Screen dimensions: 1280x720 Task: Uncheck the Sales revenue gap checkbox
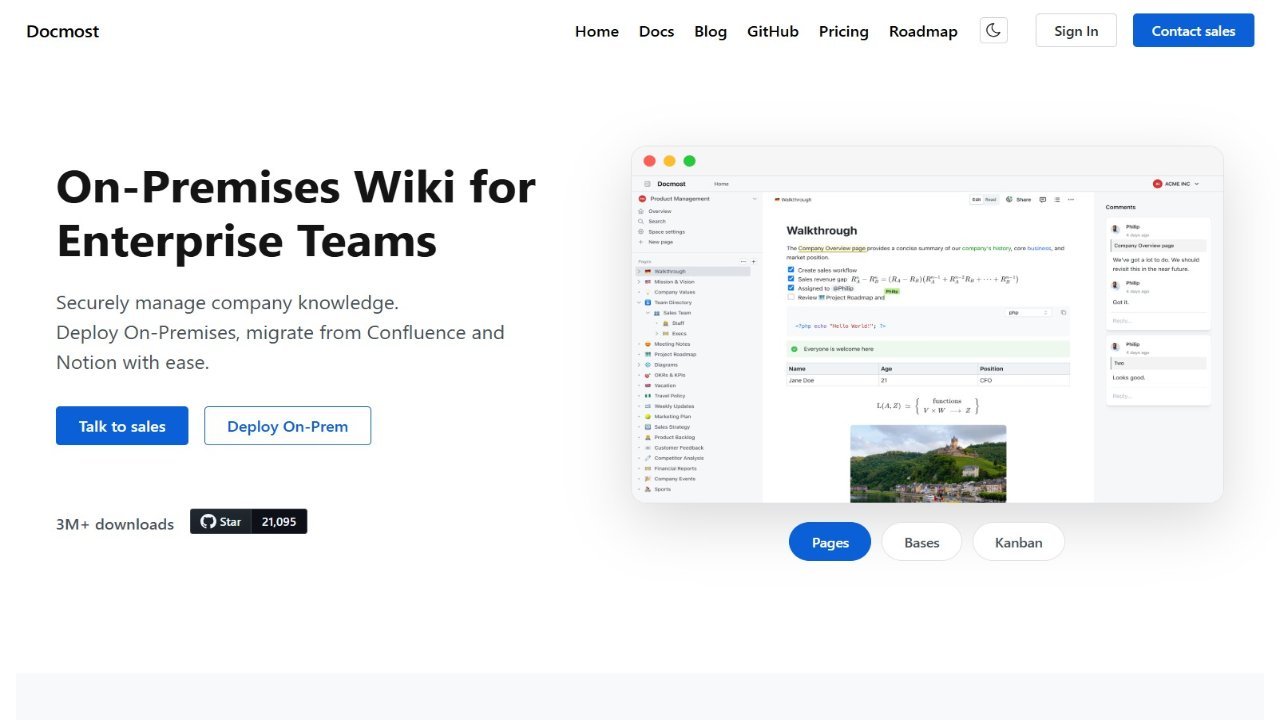point(791,279)
